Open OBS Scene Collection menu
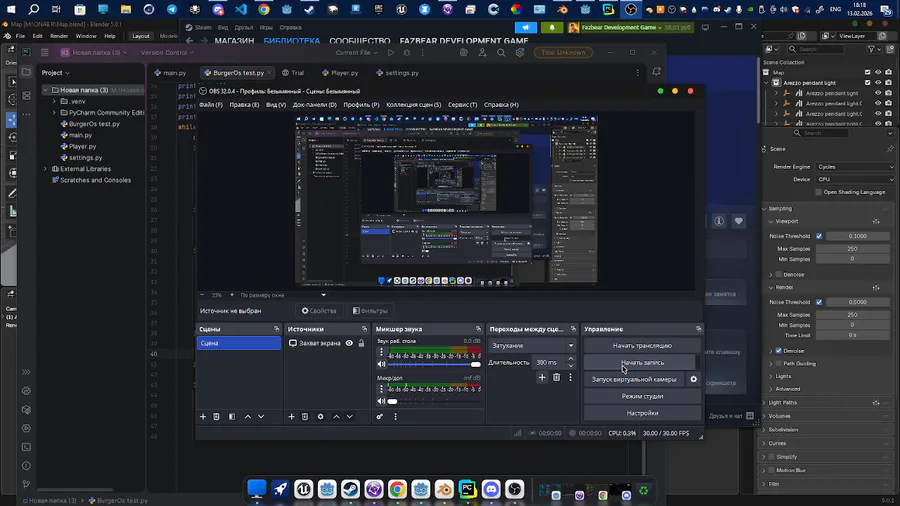Viewport: 900px width, 506px height. click(x=413, y=104)
